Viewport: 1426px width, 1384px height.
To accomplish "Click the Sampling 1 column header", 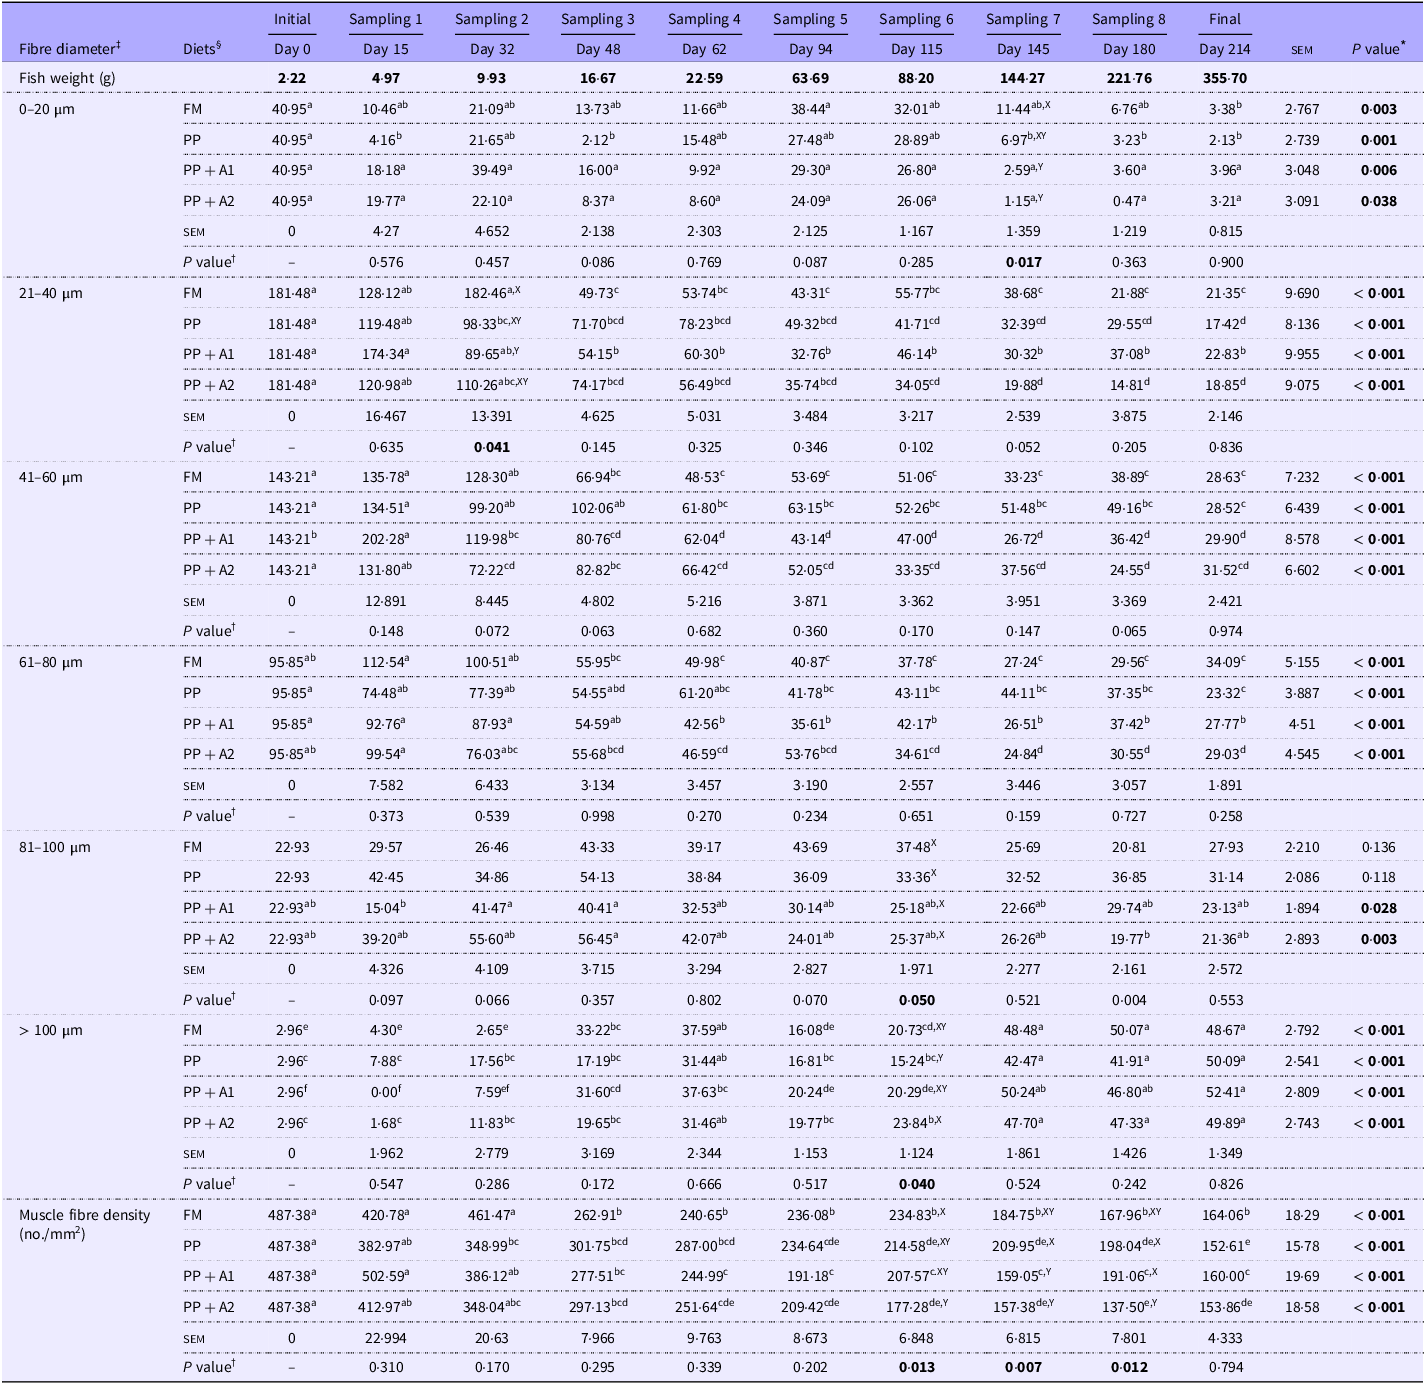I will (x=385, y=19).
